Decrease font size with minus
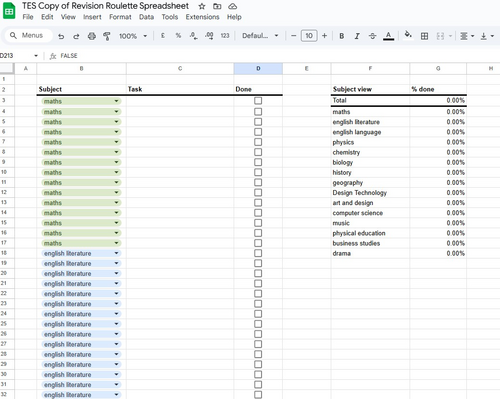This screenshot has height=399, width=500. point(293,36)
